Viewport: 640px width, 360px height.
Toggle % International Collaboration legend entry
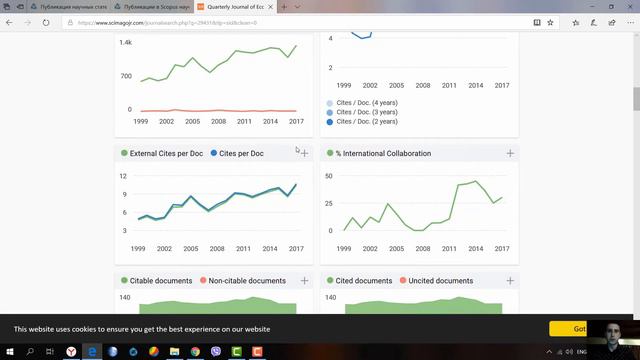tap(379, 153)
